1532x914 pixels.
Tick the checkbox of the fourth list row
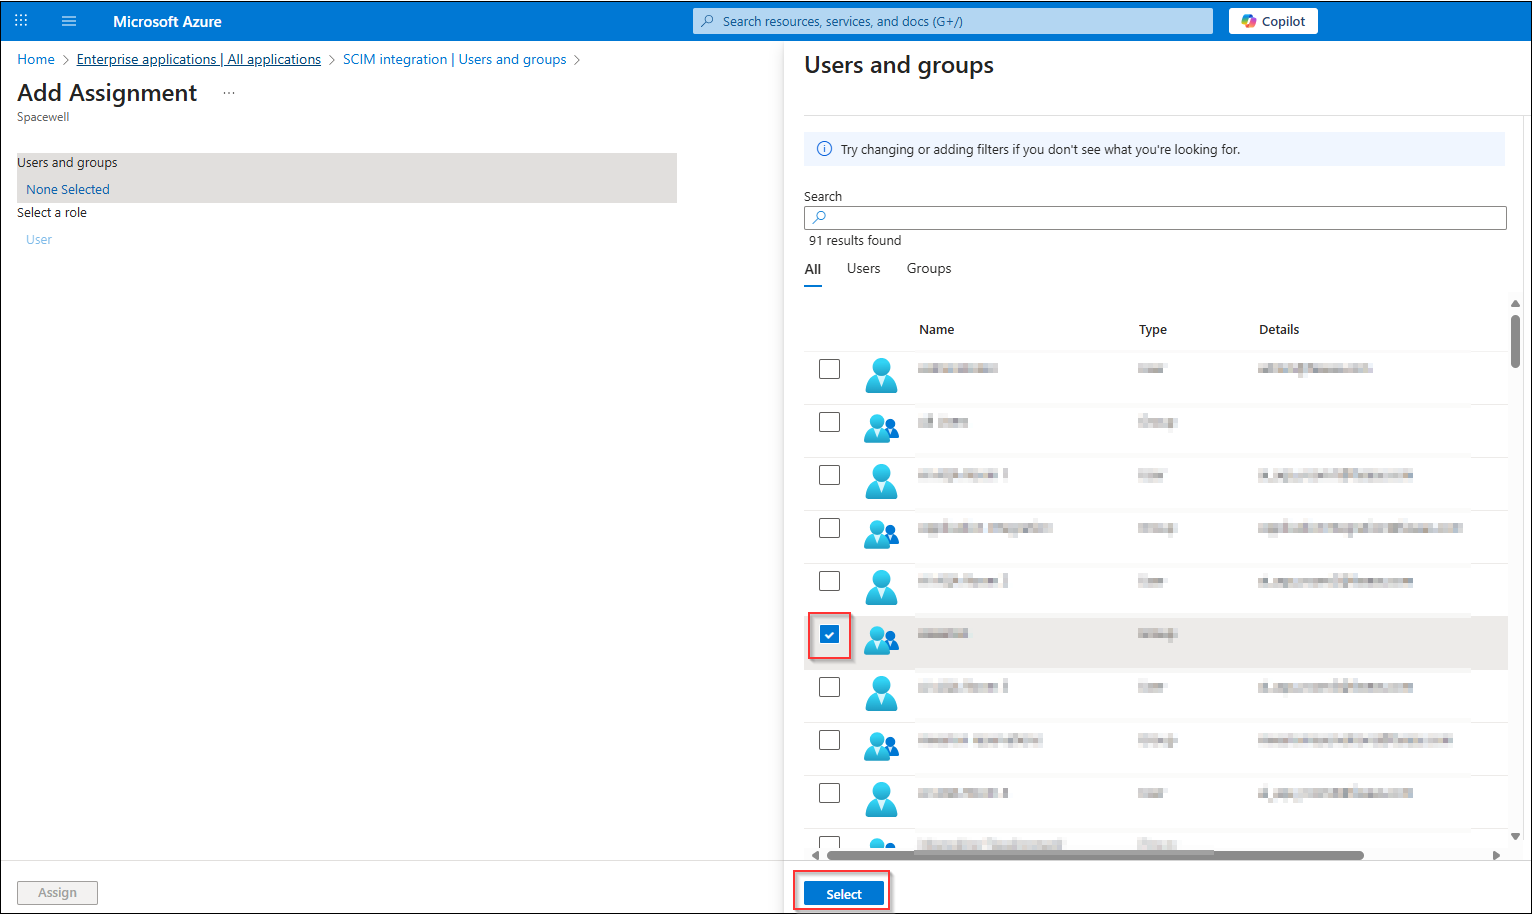[x=829, y=528]
